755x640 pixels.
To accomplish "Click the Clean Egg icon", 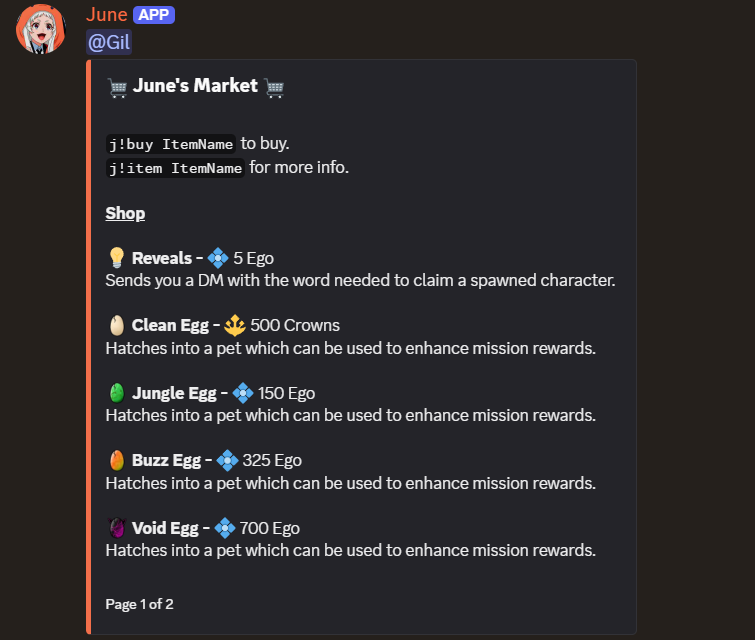I will coord(116,326).
